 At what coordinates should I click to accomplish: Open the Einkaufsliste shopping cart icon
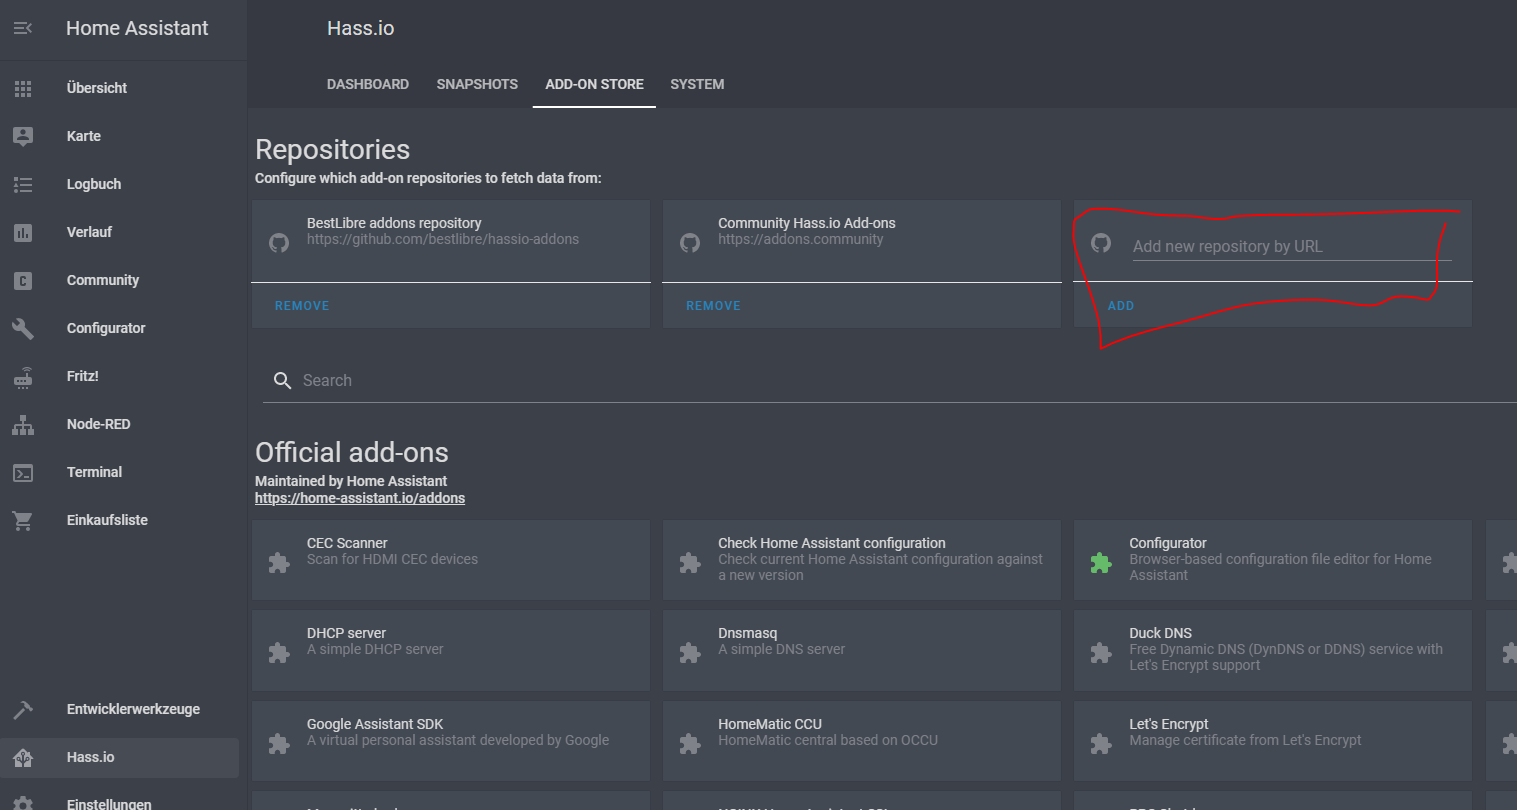(x=23, y=520)
